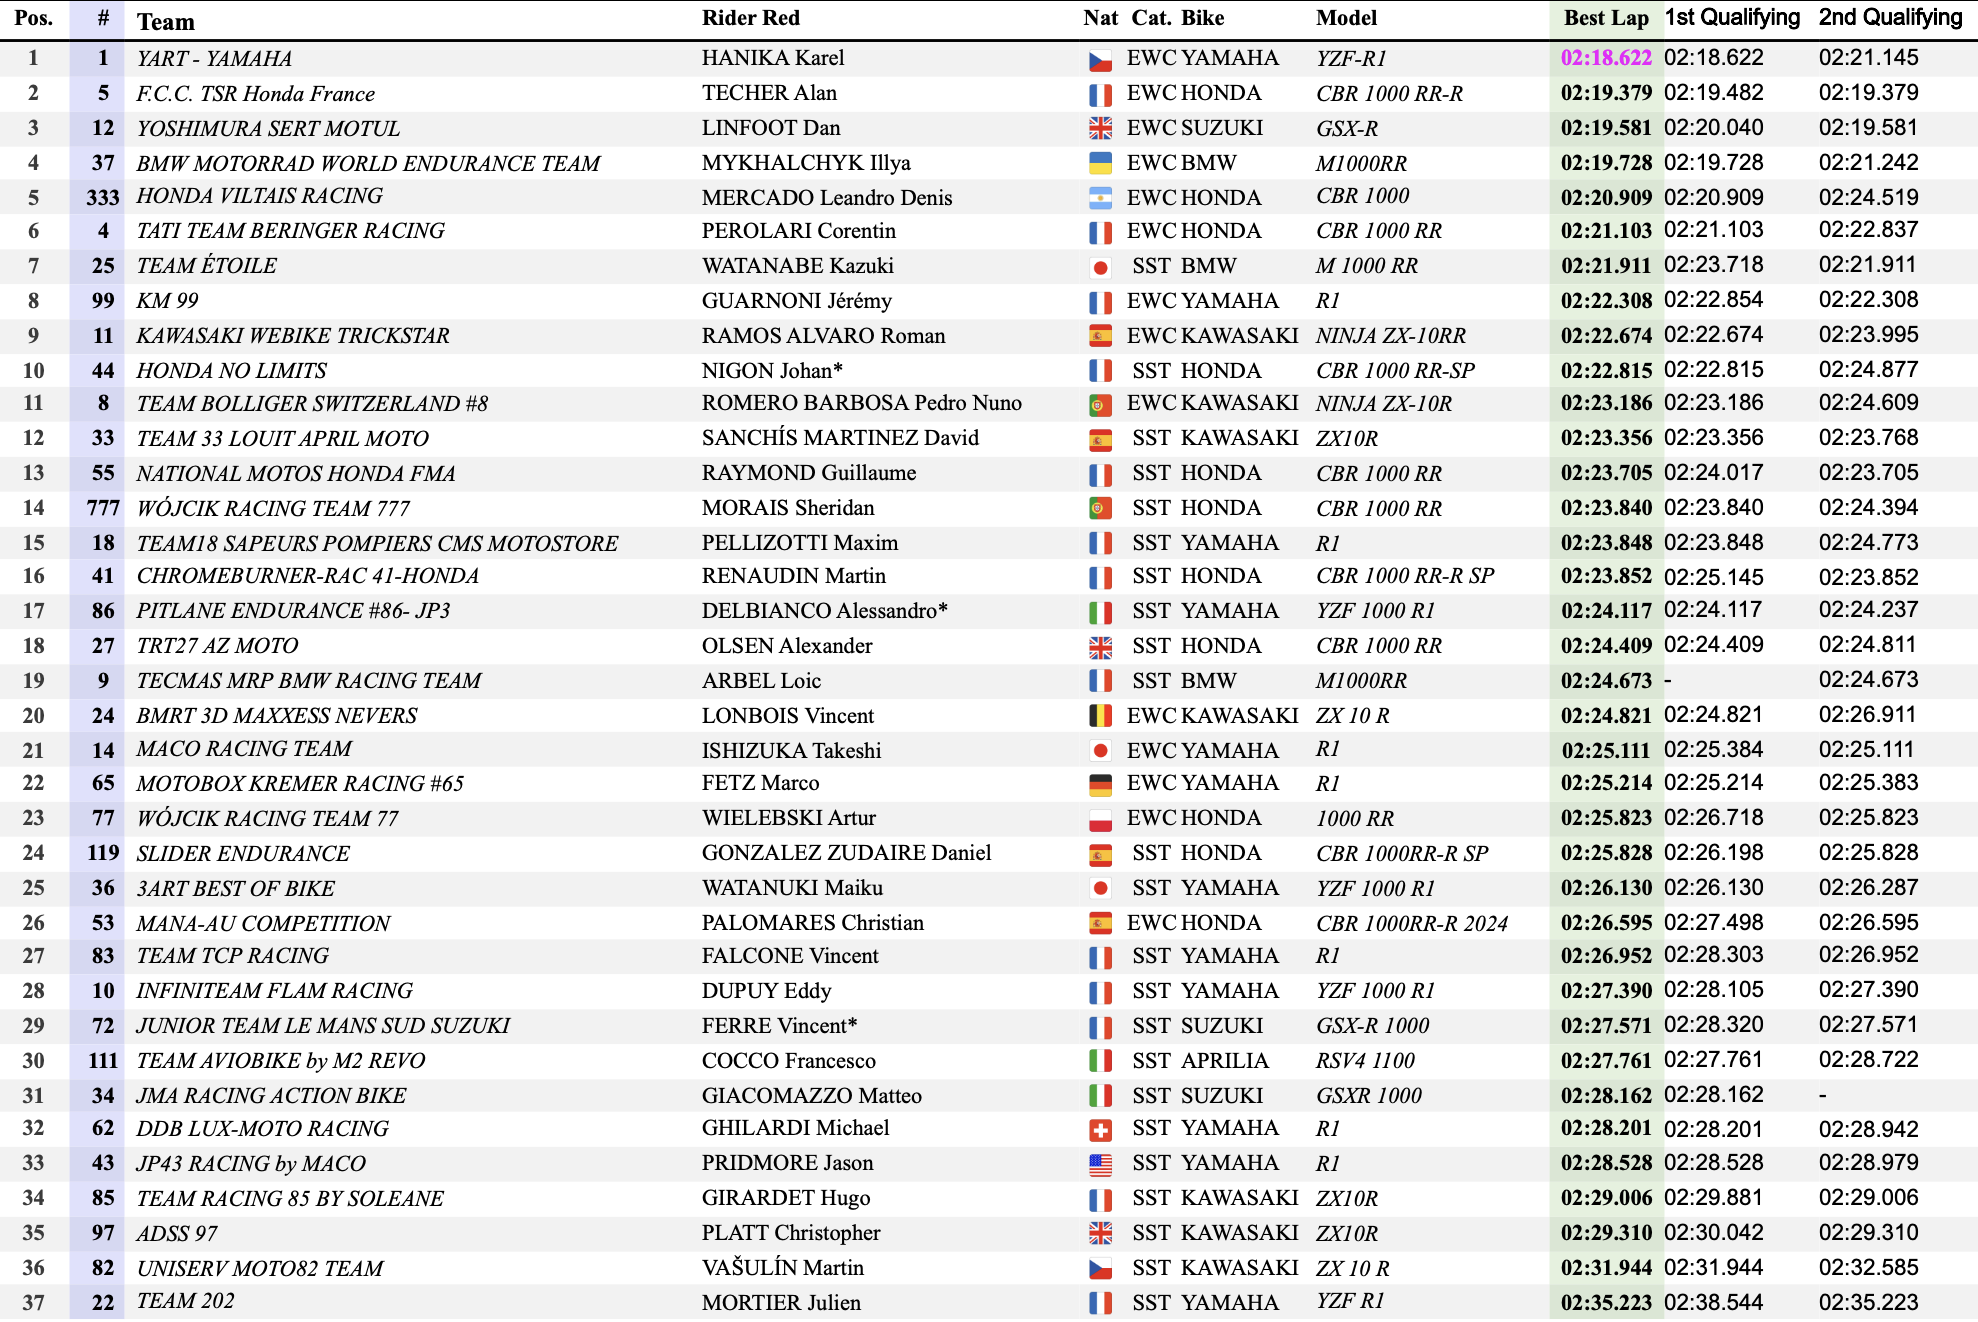The width and height of the screenshot is (1978, 1322).
Task: Click the TEAM 202 entry in the last row
Action: [x=185, y=1301]
